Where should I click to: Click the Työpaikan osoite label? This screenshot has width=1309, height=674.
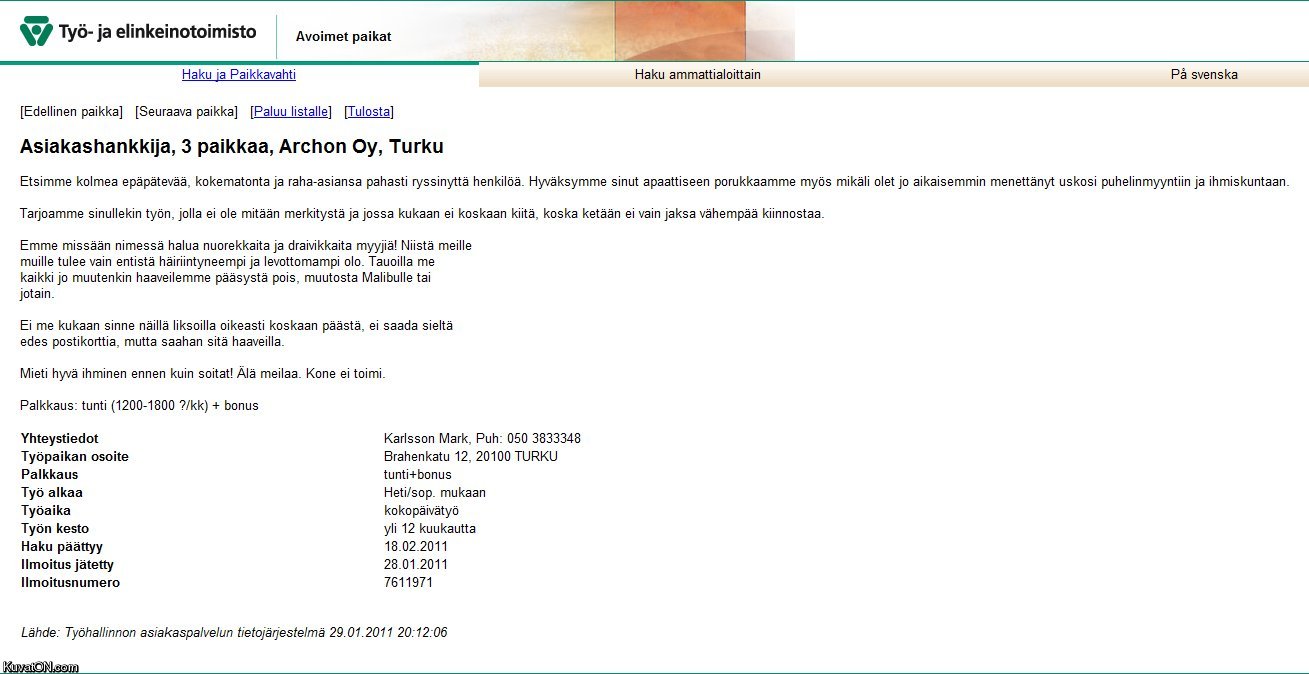coord(75,457)
